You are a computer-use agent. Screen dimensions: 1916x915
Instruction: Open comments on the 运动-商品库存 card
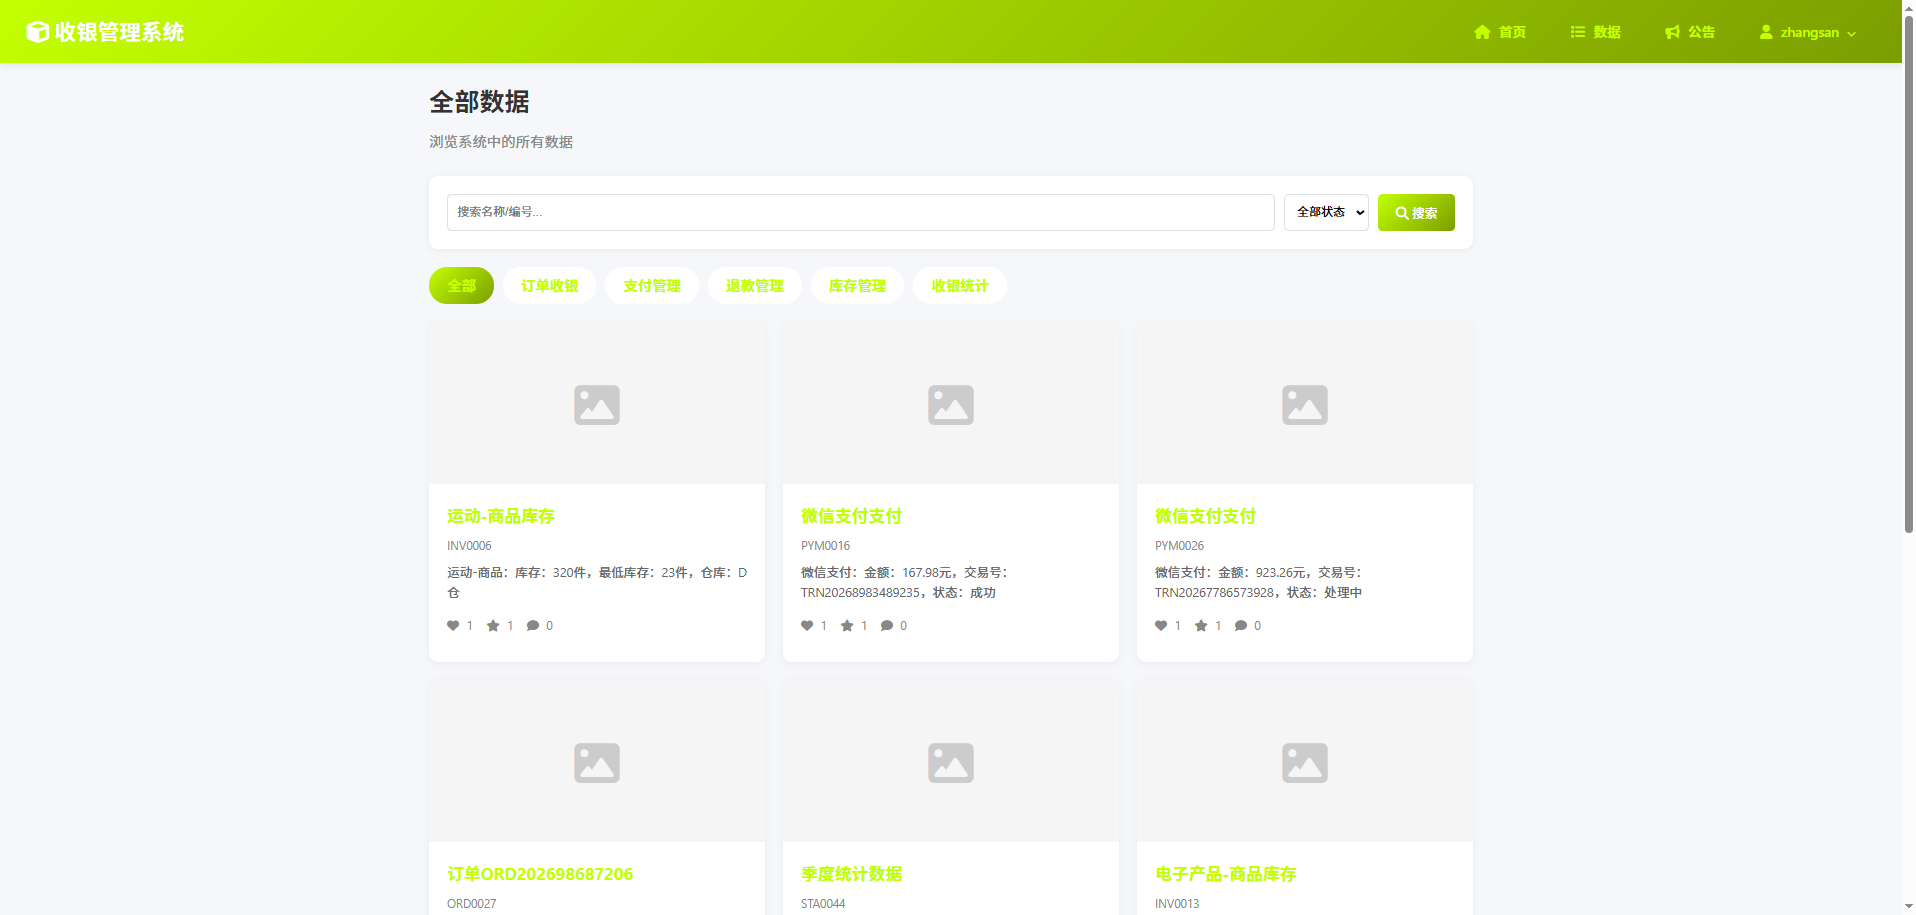click(533, 626)
